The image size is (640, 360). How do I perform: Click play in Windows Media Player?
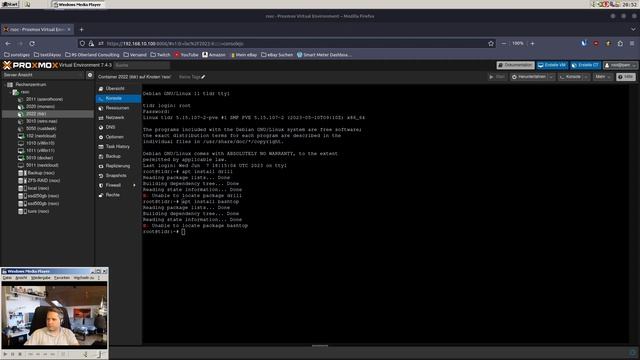click(x=5, y=354)
